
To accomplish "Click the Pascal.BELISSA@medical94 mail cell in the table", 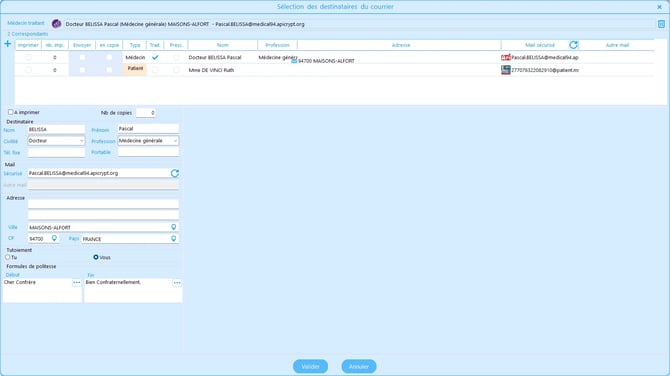I will click(x=545, y=57).
